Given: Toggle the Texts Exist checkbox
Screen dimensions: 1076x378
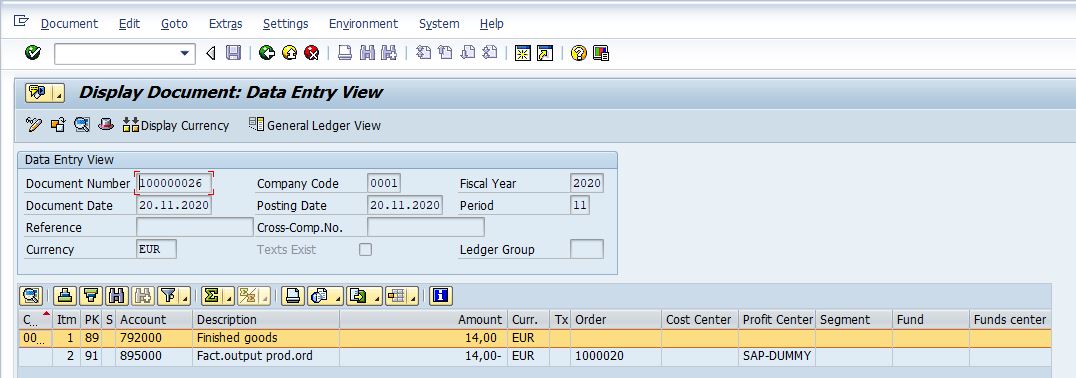Looking at the screenshot, I should [x=366, y=250].
